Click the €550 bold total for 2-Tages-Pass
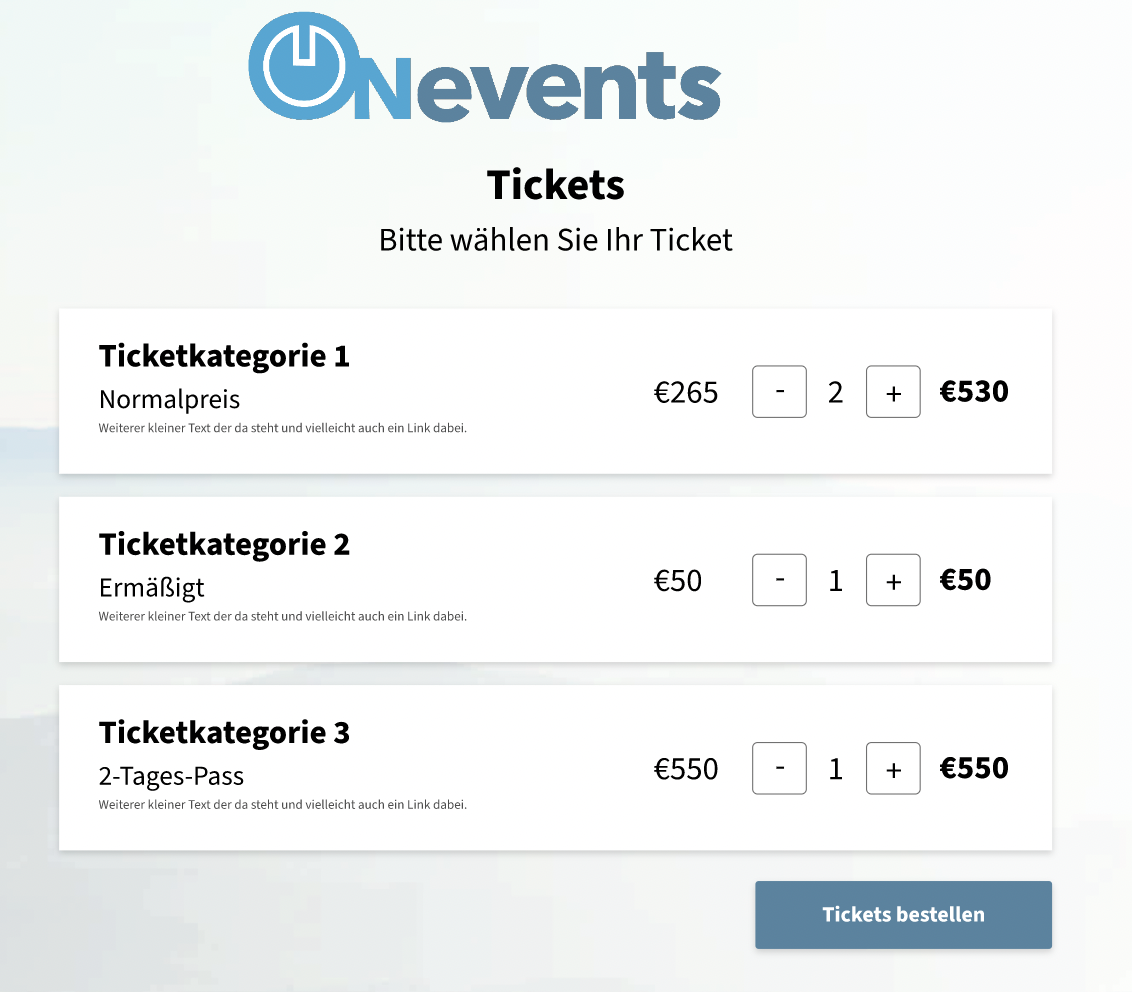 [x=973, y=768]
